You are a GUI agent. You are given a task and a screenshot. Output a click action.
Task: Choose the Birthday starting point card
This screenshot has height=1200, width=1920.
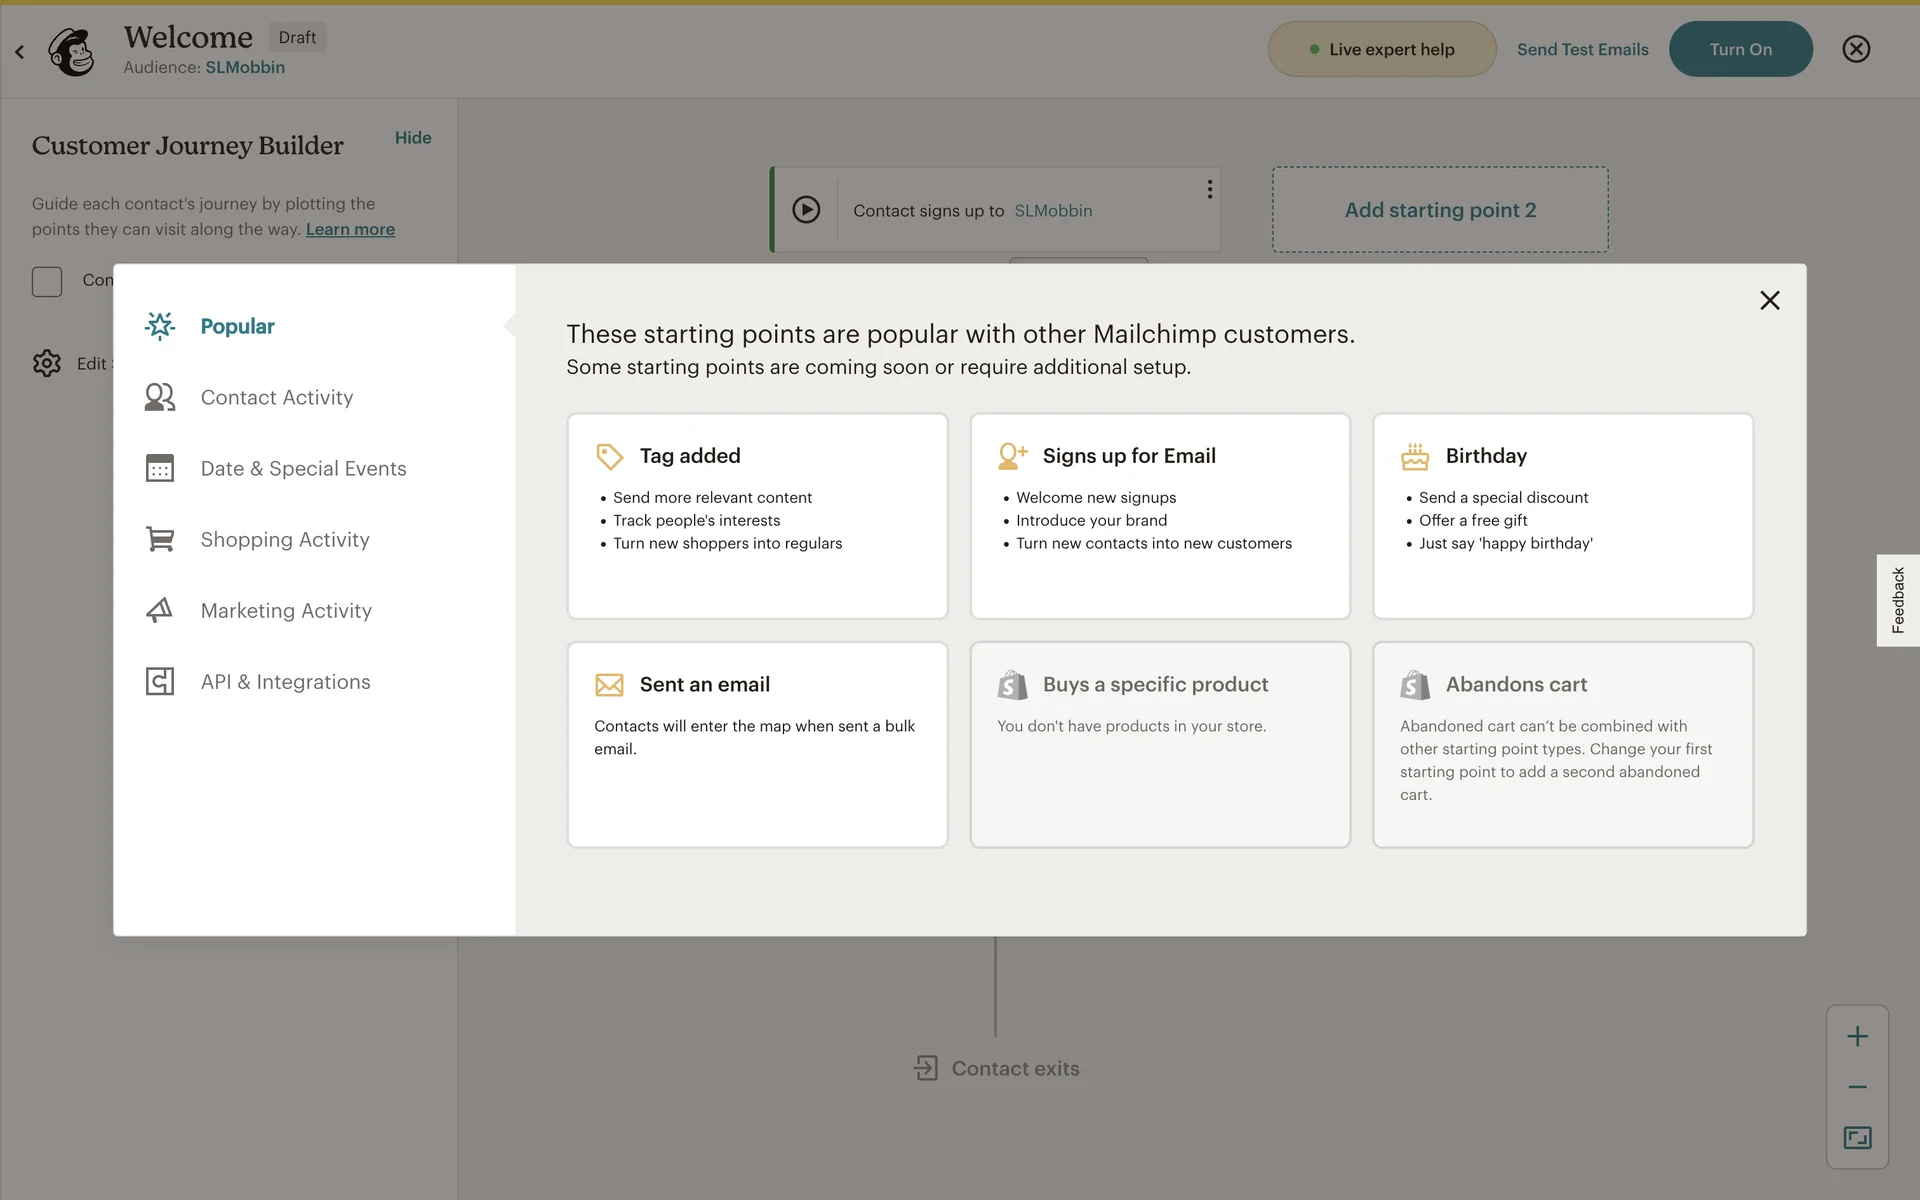(x=1562, y=515)
